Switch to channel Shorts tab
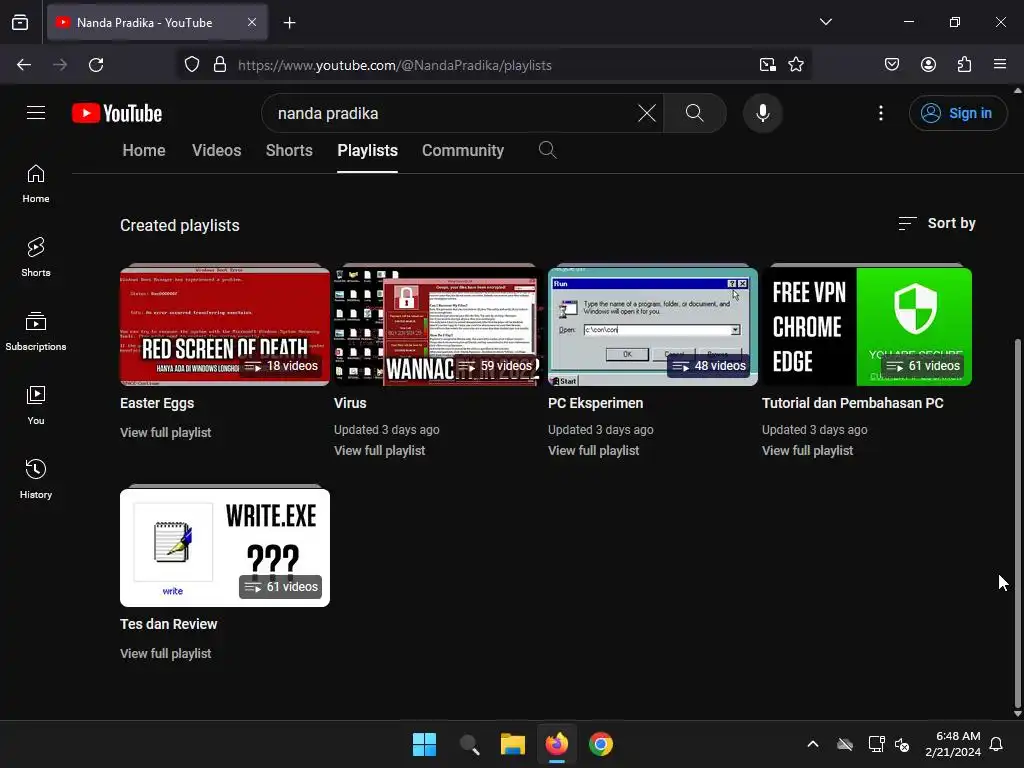The height and width of the screenshot is (768, 1024). click(x=289, y=150)
